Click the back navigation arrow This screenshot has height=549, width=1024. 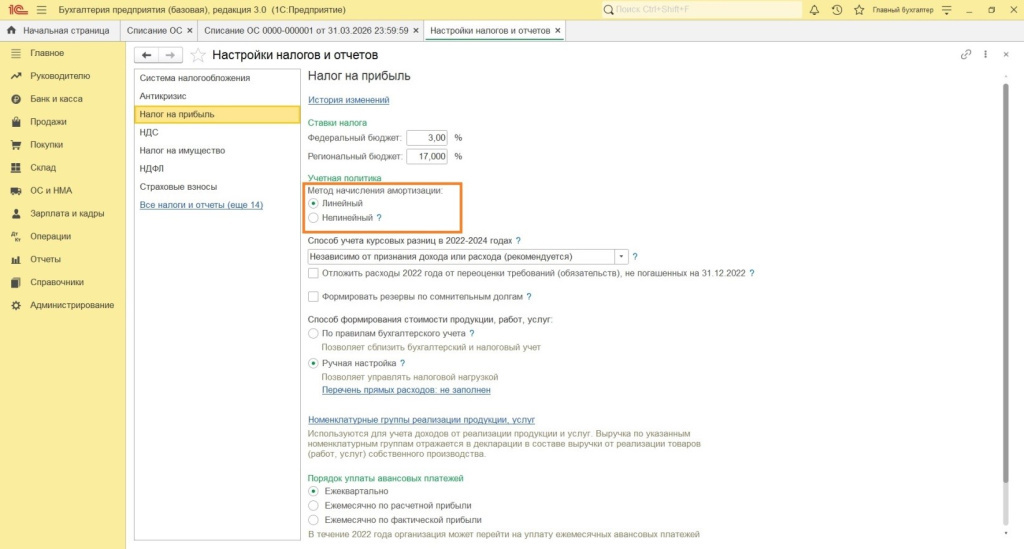147,55
